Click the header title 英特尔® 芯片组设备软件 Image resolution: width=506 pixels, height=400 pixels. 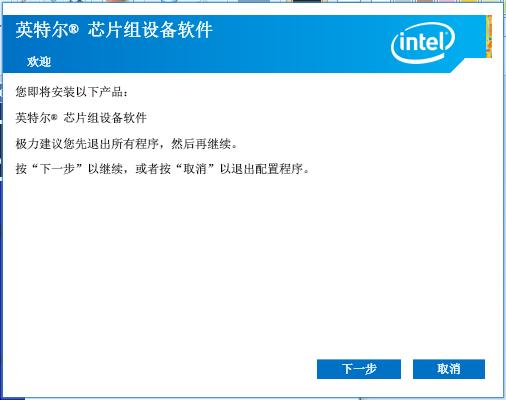click(114, 30)
